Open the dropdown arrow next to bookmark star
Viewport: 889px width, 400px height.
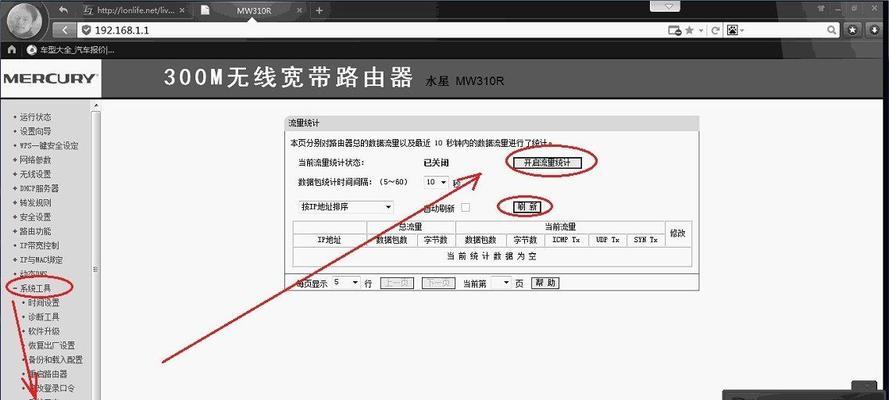tap(701, 30)
